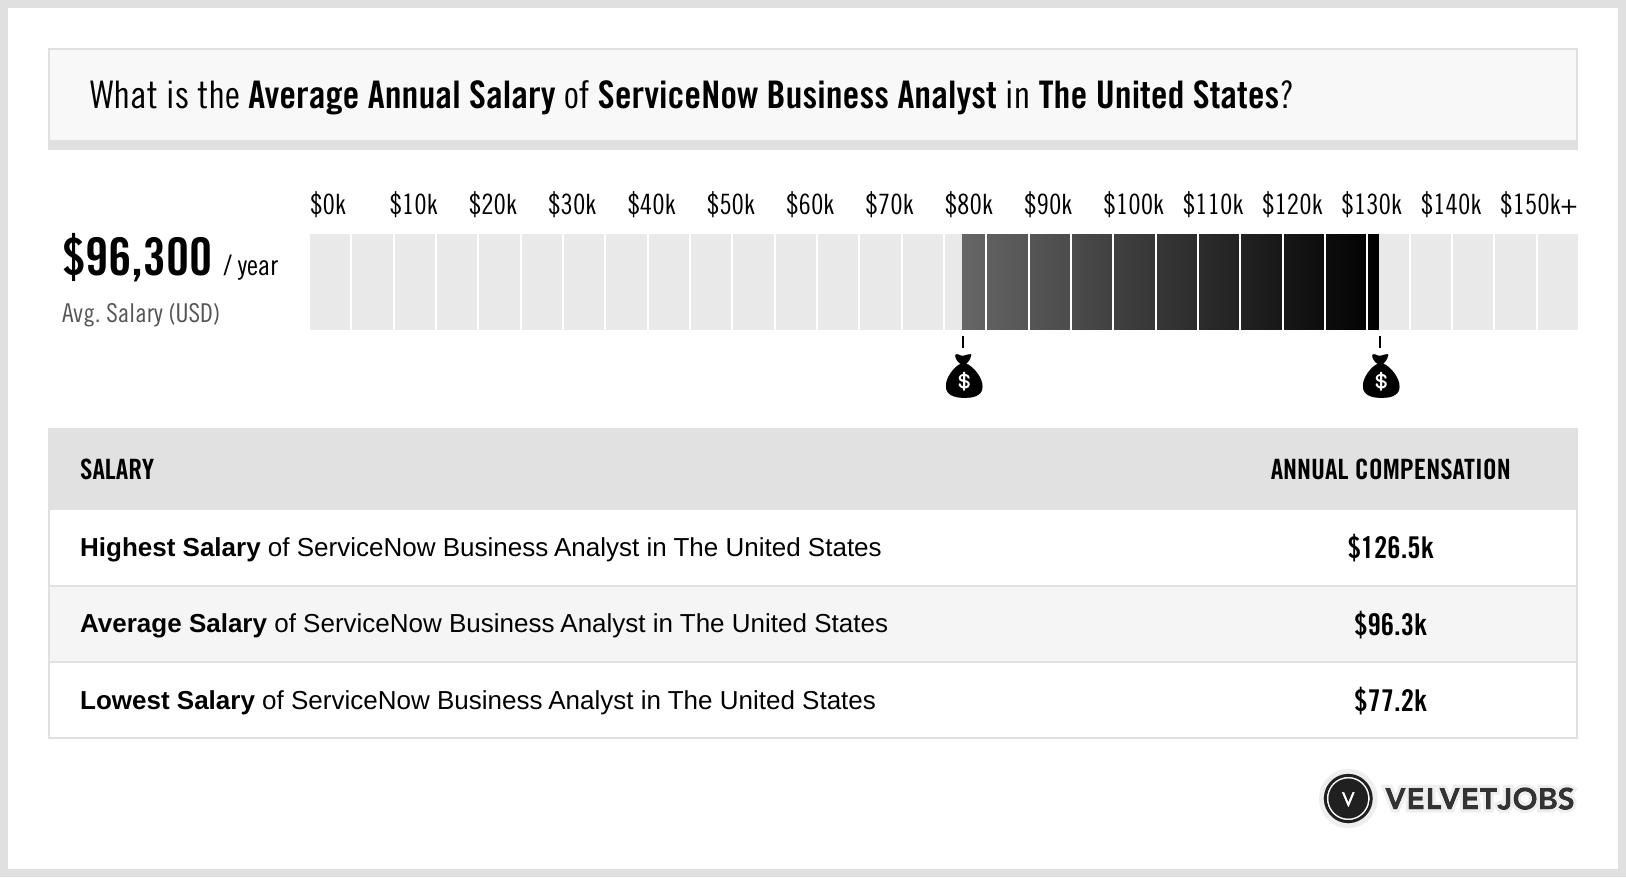1626x878 pixels.
Task: Click the $126.5k compensation value
Action: pos(1390,548)
